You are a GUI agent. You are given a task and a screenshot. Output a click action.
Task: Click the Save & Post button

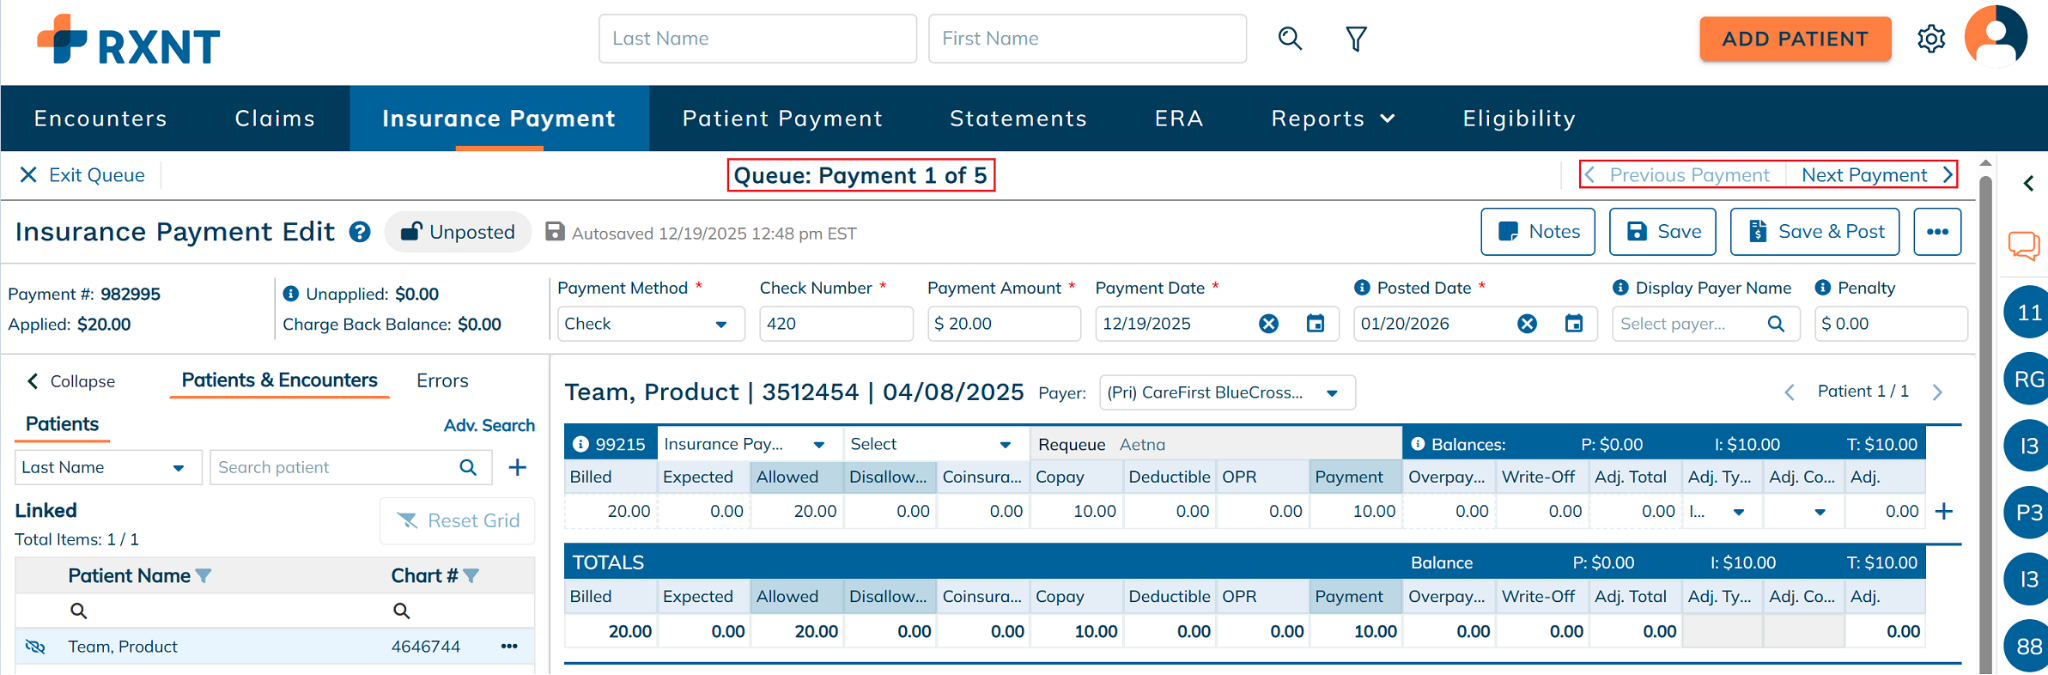pyautogui.click(x=1814, y=232)
